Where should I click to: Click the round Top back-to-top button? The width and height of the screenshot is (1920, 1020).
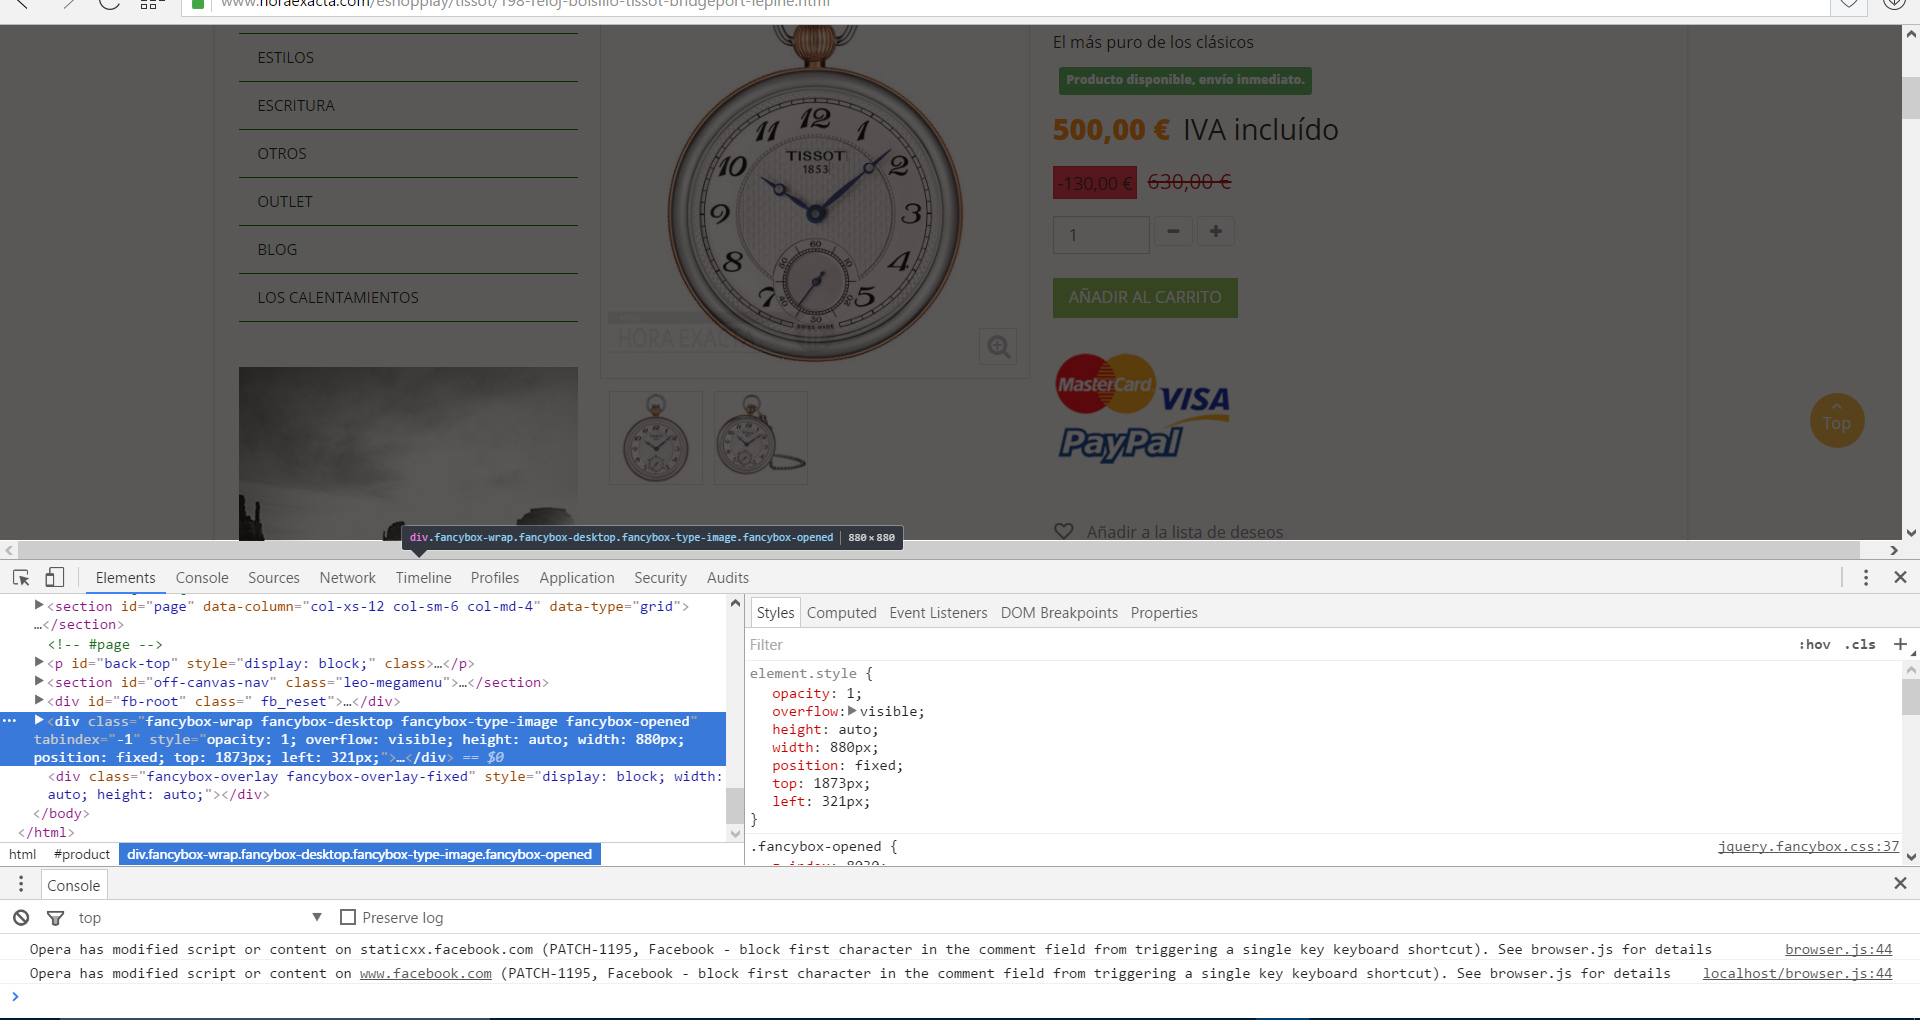1837,421
